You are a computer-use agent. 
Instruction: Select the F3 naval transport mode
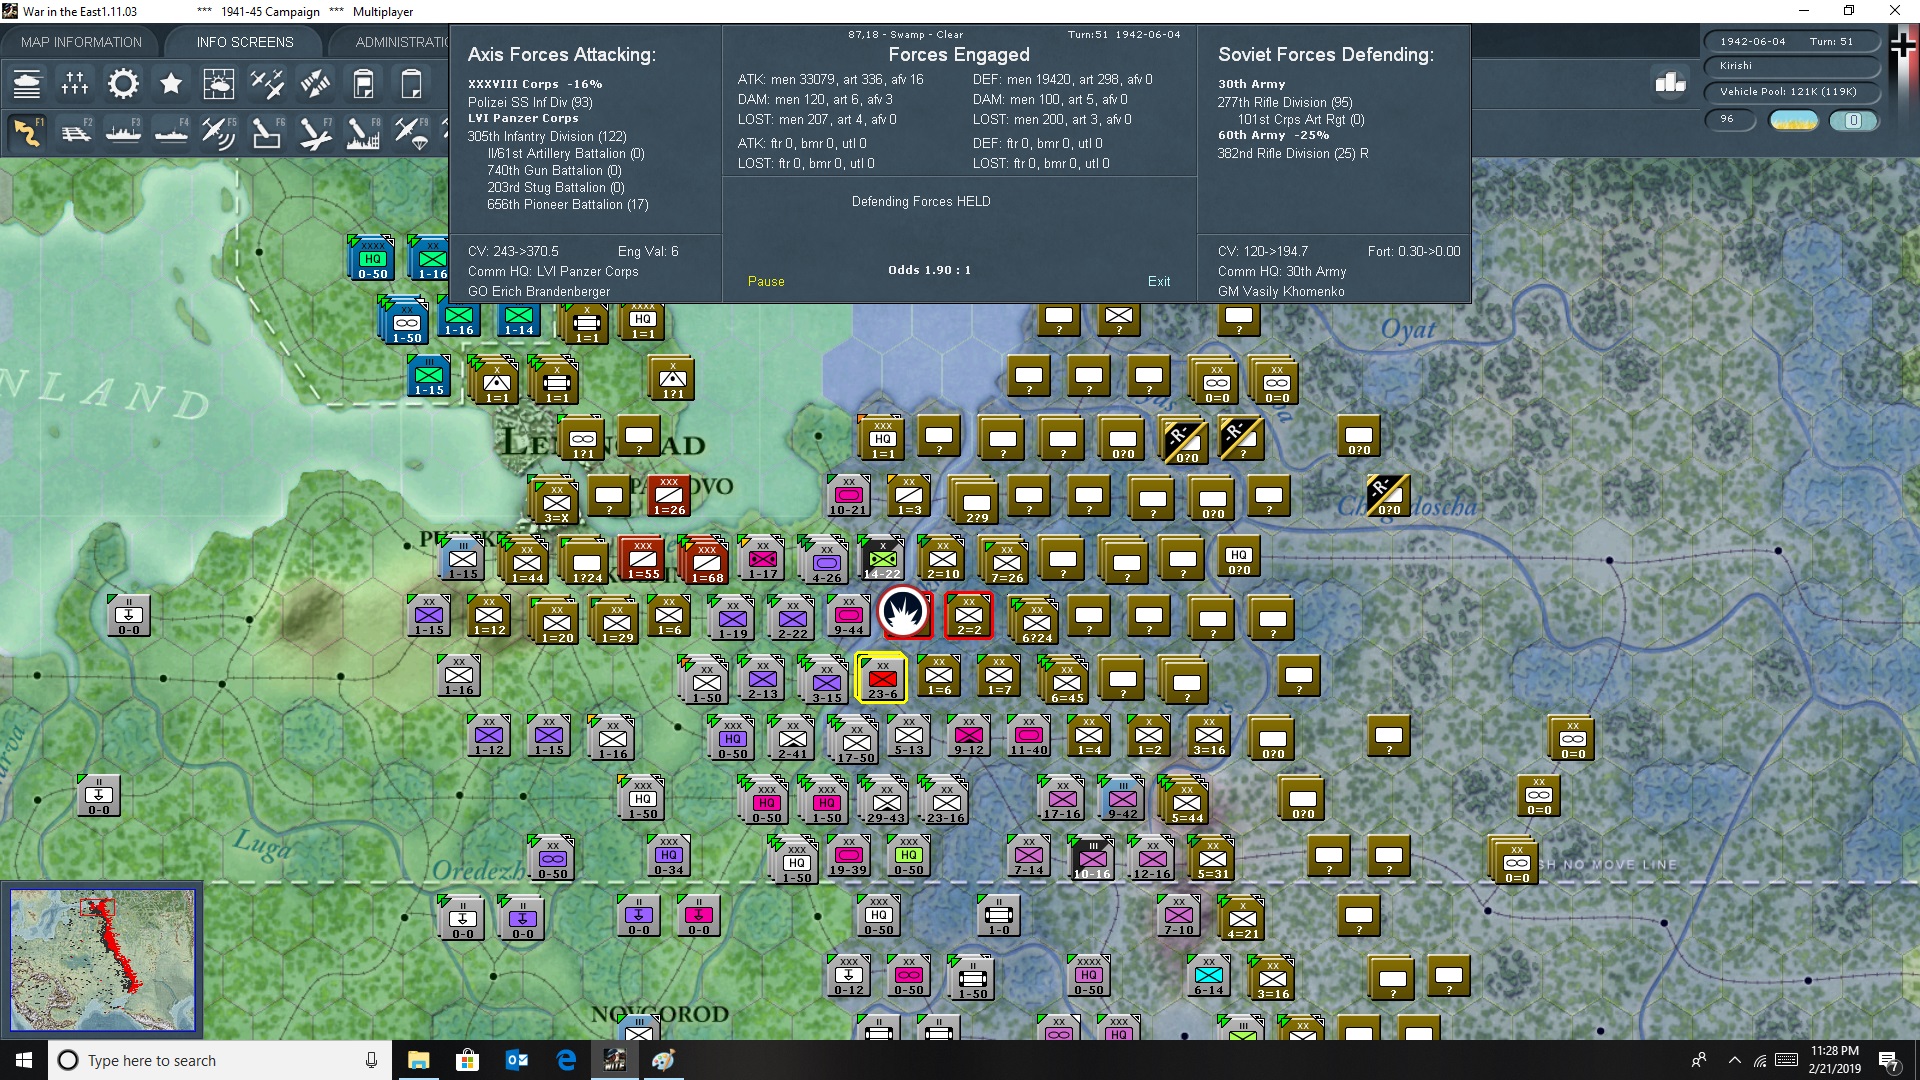click(123, 132)
